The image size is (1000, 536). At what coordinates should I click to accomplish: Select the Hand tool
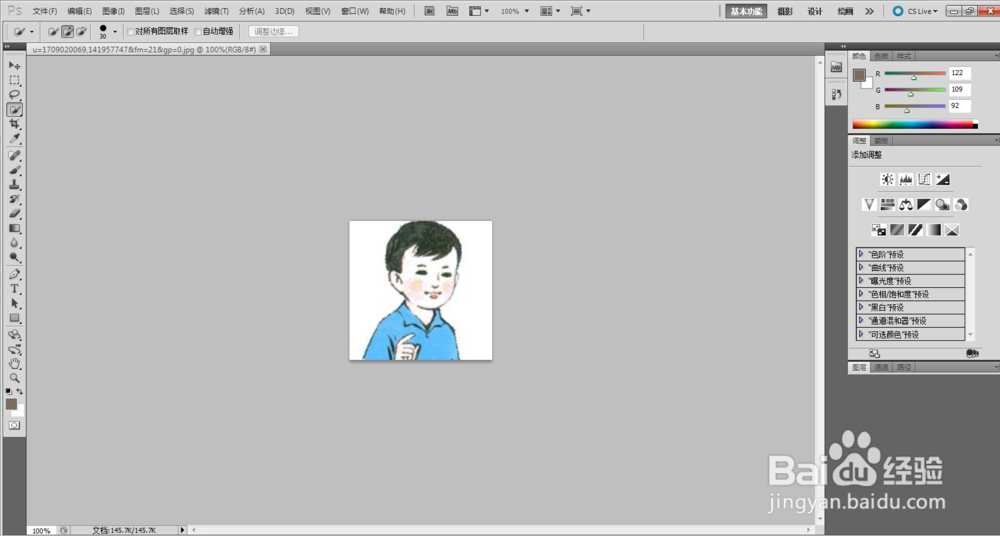(14, 364)
